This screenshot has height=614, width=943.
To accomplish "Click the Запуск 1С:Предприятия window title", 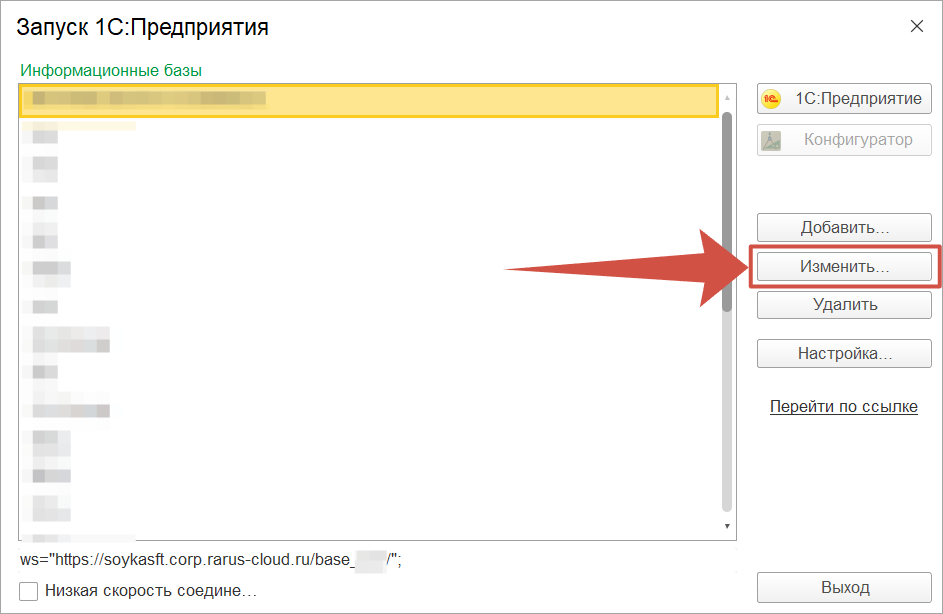I will (x=143, y=27).
